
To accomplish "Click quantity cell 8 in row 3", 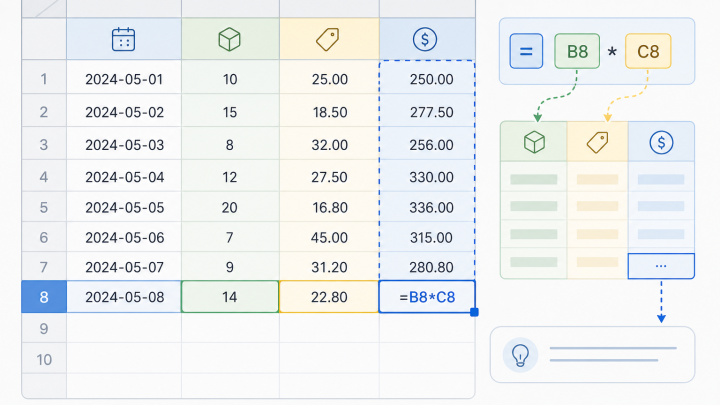I will pos(230,145).
